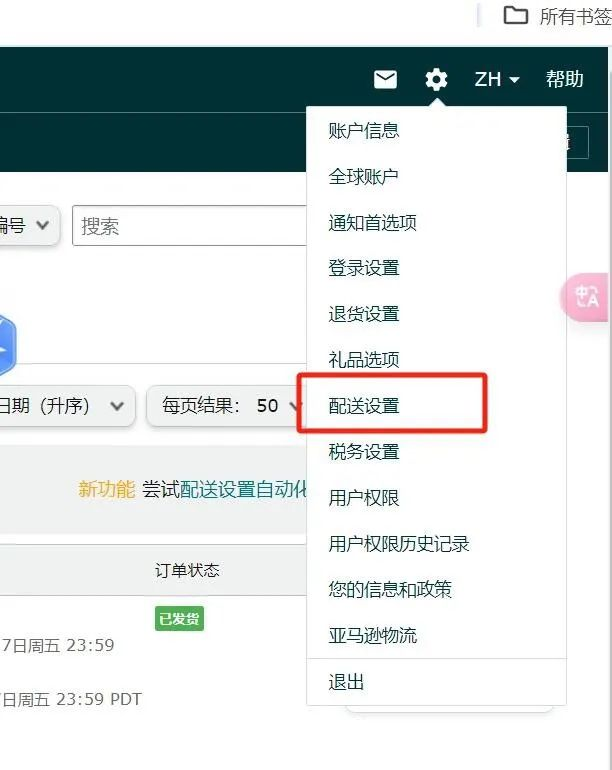
Task: Click the 已发货 status badge
Action: pos(179,619)
